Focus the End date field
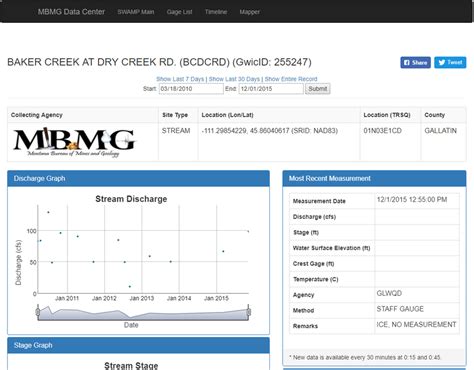This screenshot has width=474, height=370. 271,89
